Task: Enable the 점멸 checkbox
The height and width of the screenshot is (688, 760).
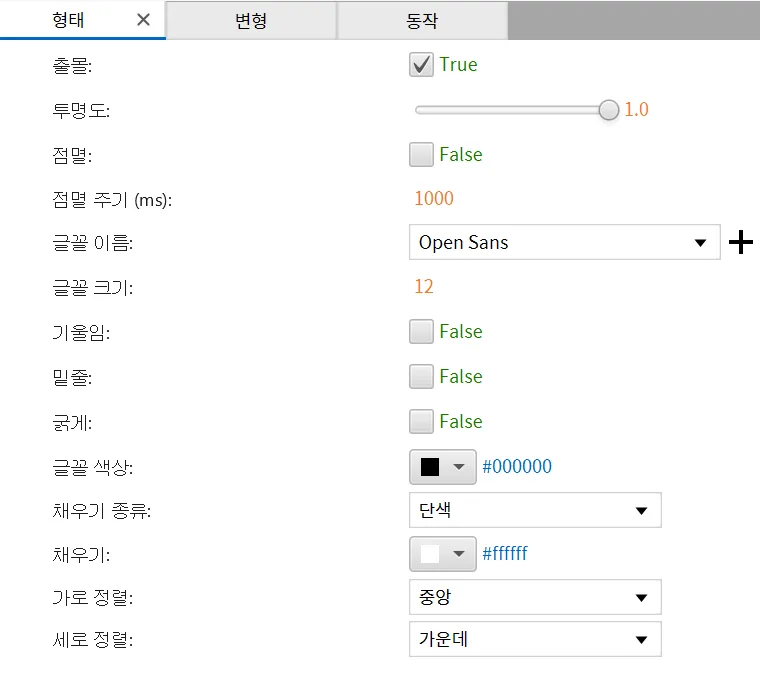Action: coord(421,155)
